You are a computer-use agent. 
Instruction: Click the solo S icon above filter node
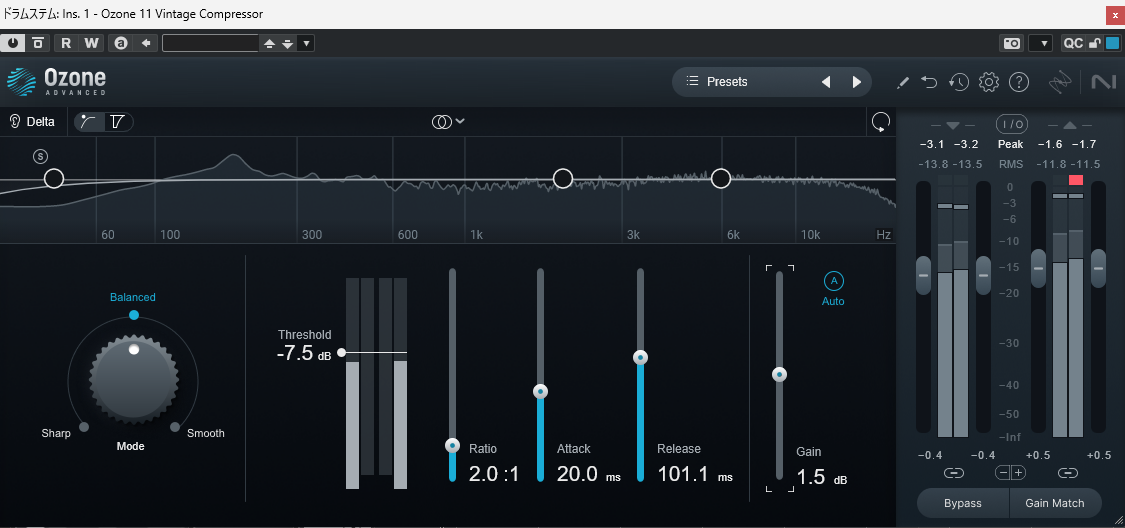(x=40, y=156)
